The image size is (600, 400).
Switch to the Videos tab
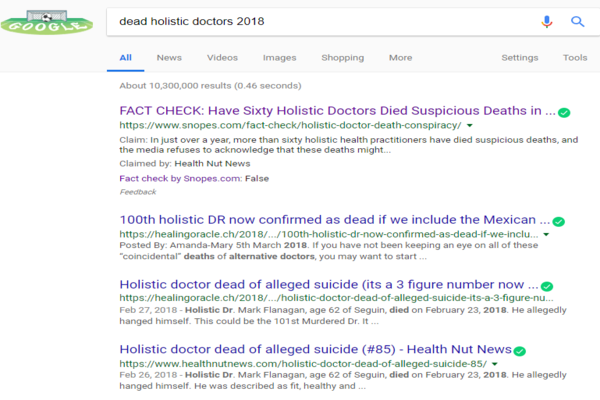[x=222, y=58]
